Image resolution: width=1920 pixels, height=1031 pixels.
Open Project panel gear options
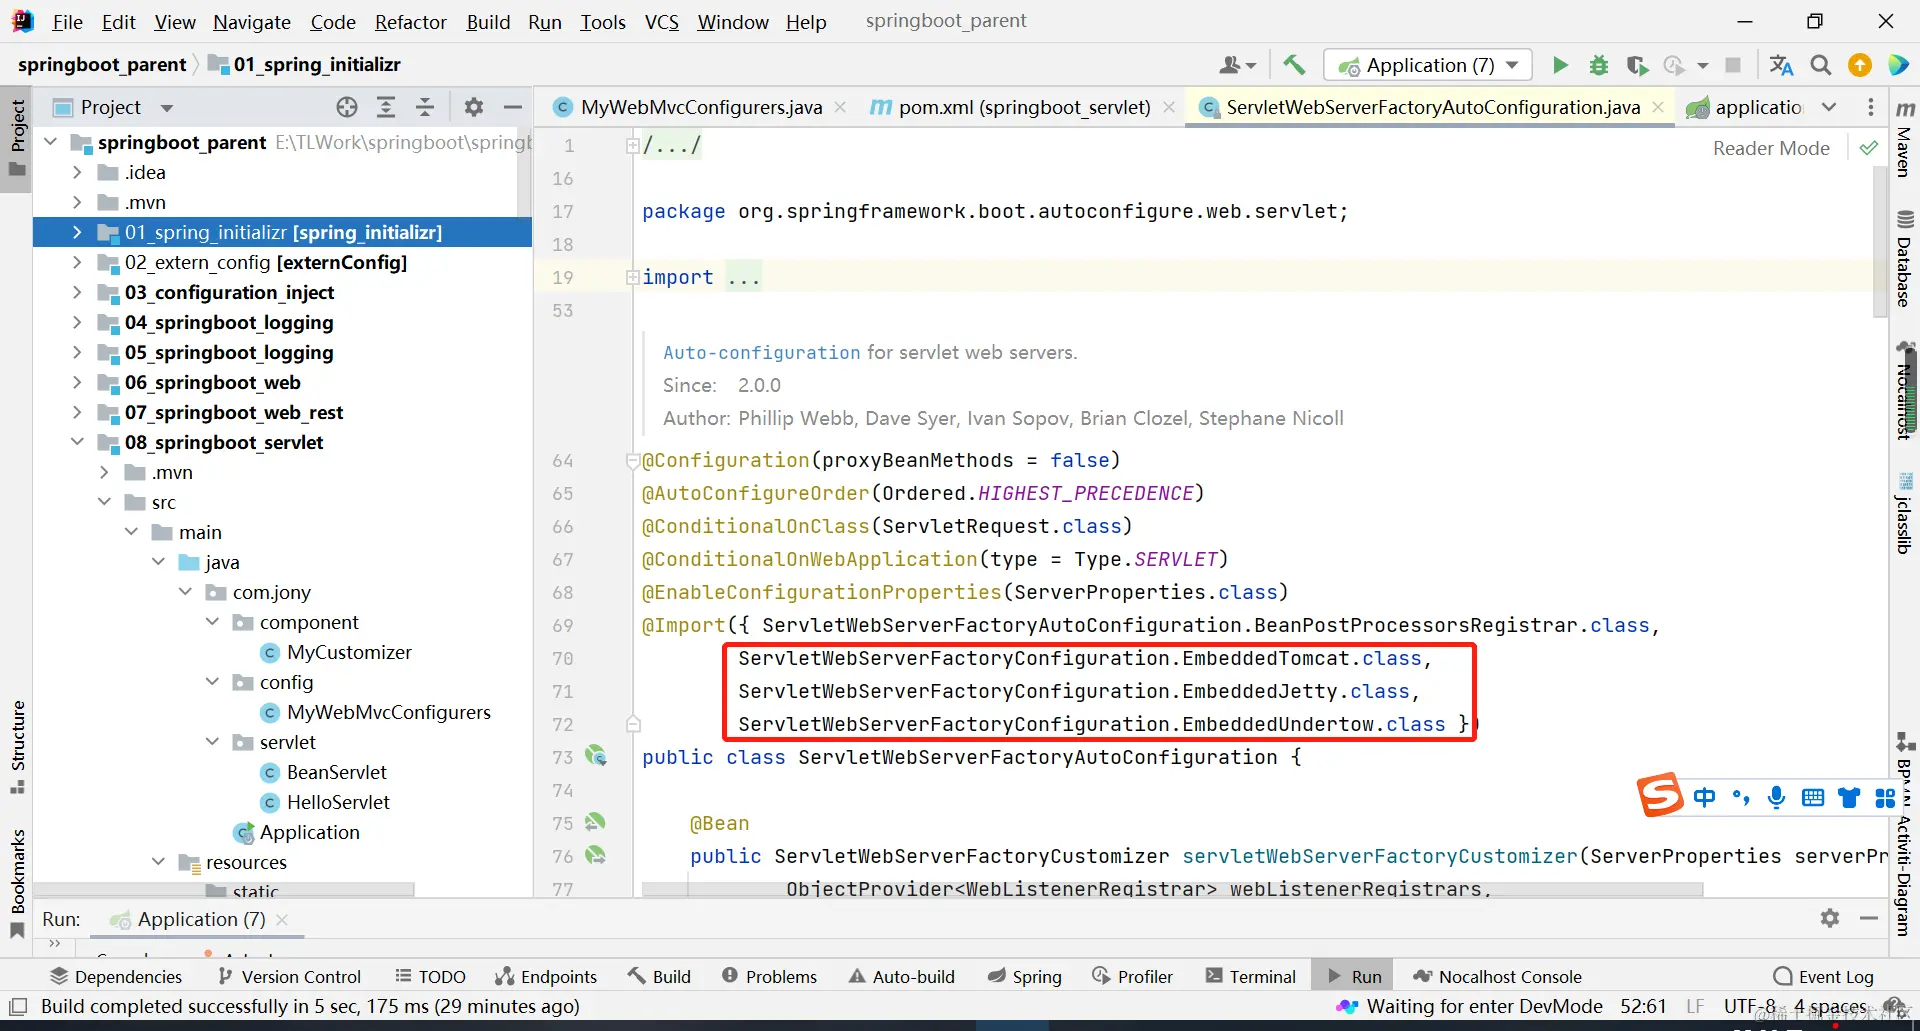(474, 107)
